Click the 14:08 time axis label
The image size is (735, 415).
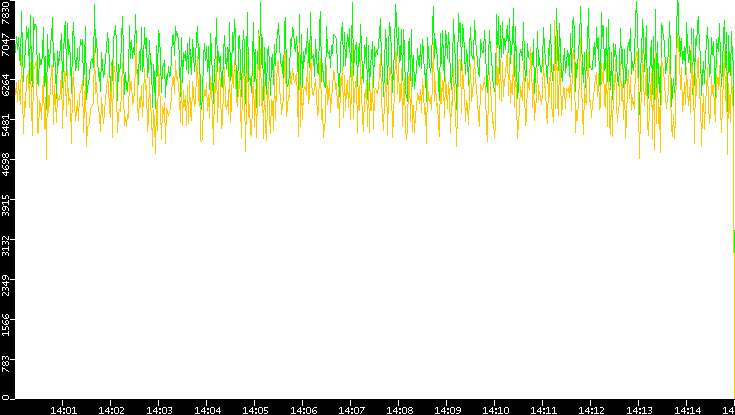tap(399, 410)
